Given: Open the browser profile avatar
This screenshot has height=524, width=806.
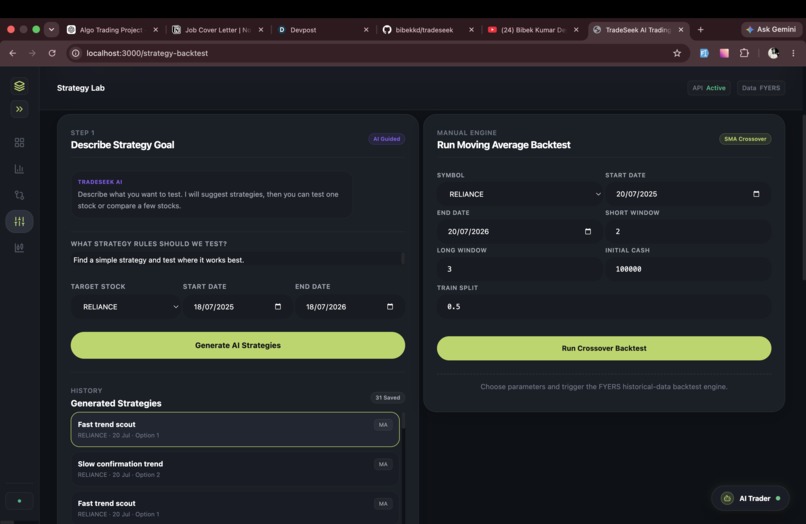Looking at the screenshot, I should [773, 53].
